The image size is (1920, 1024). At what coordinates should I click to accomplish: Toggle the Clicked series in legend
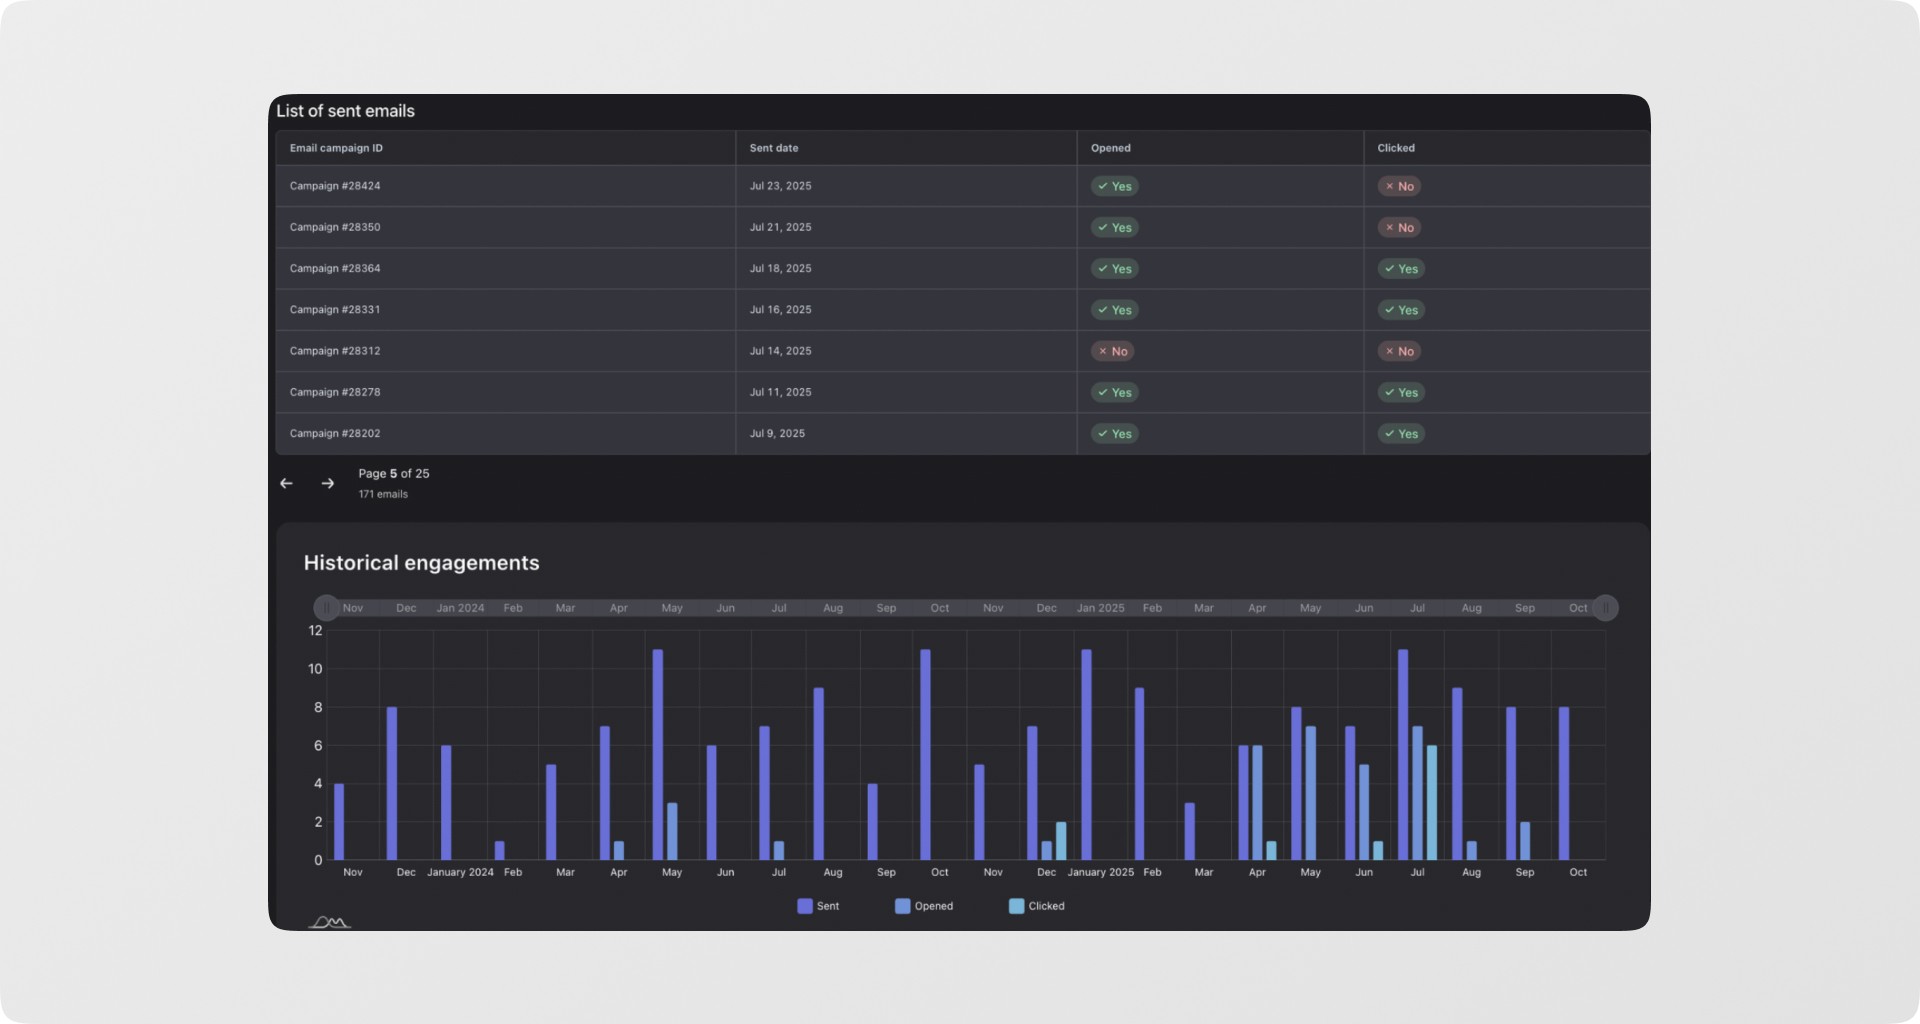click(x=1037, y=906)
